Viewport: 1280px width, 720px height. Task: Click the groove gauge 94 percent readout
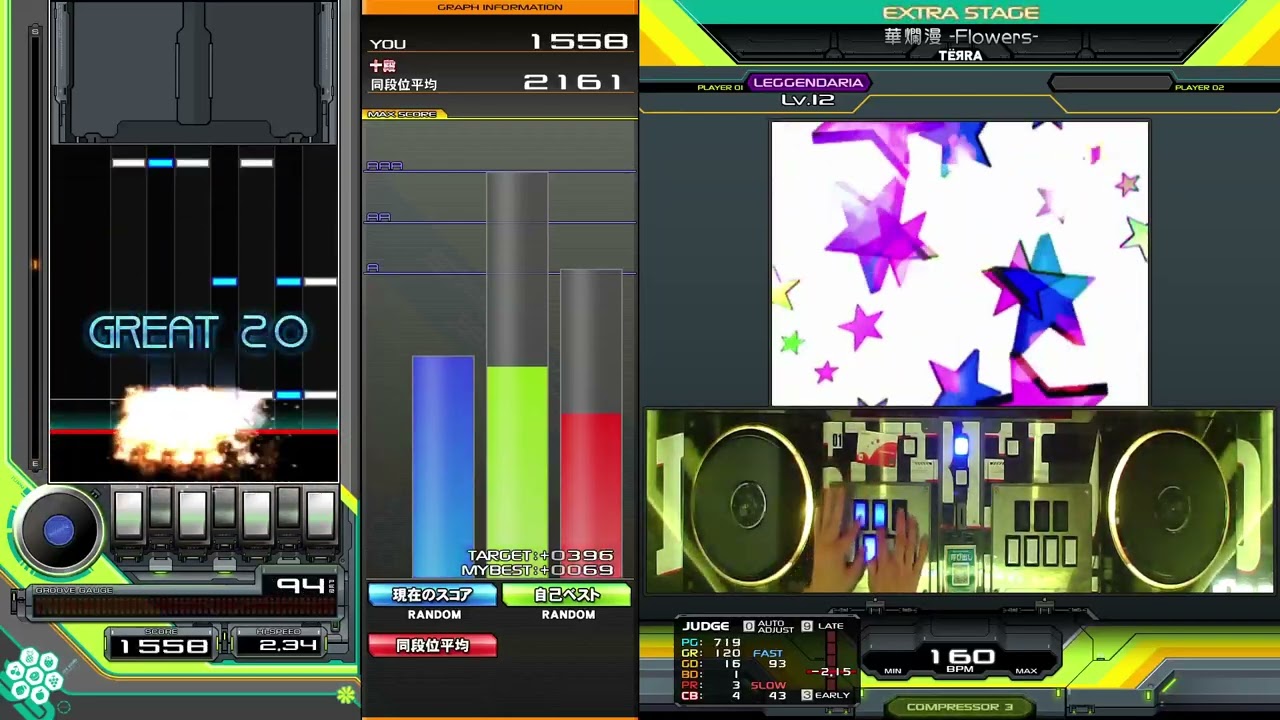tap(302, 586)
